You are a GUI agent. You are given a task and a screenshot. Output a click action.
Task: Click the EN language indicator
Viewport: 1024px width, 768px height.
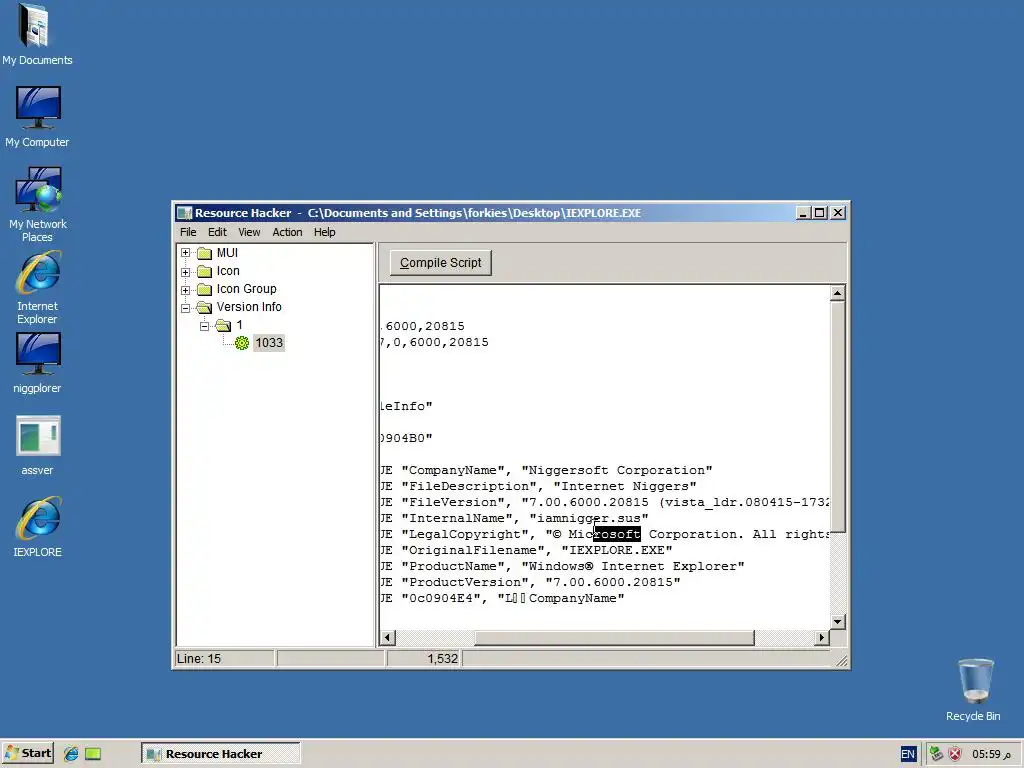coord(908,754)
